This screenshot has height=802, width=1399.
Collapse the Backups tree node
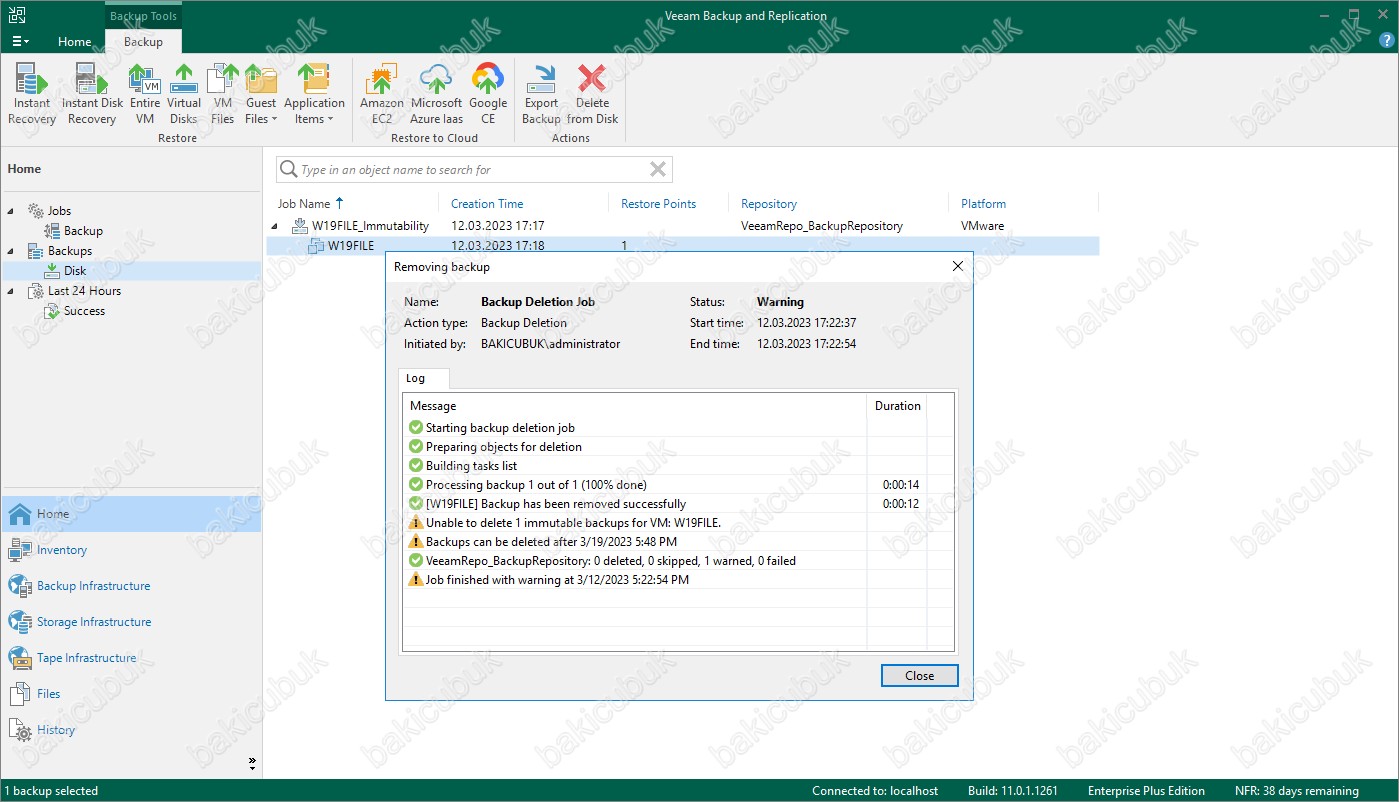pyautogui.click(x=12, y=251)
